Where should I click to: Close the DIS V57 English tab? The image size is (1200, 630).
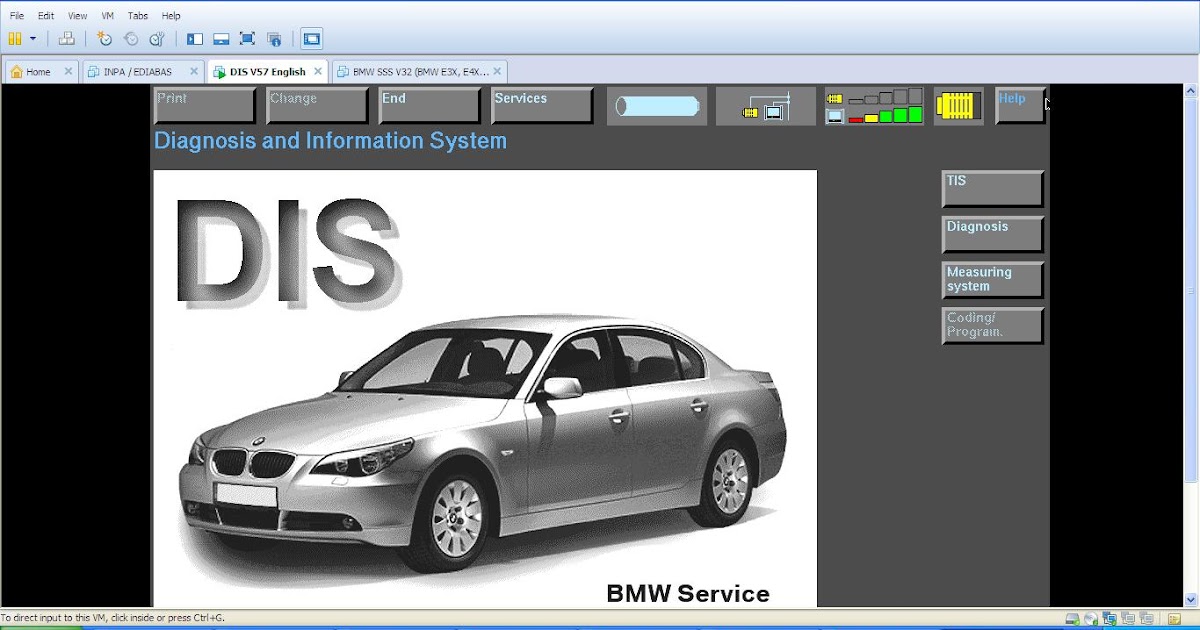tap(318, 72)
